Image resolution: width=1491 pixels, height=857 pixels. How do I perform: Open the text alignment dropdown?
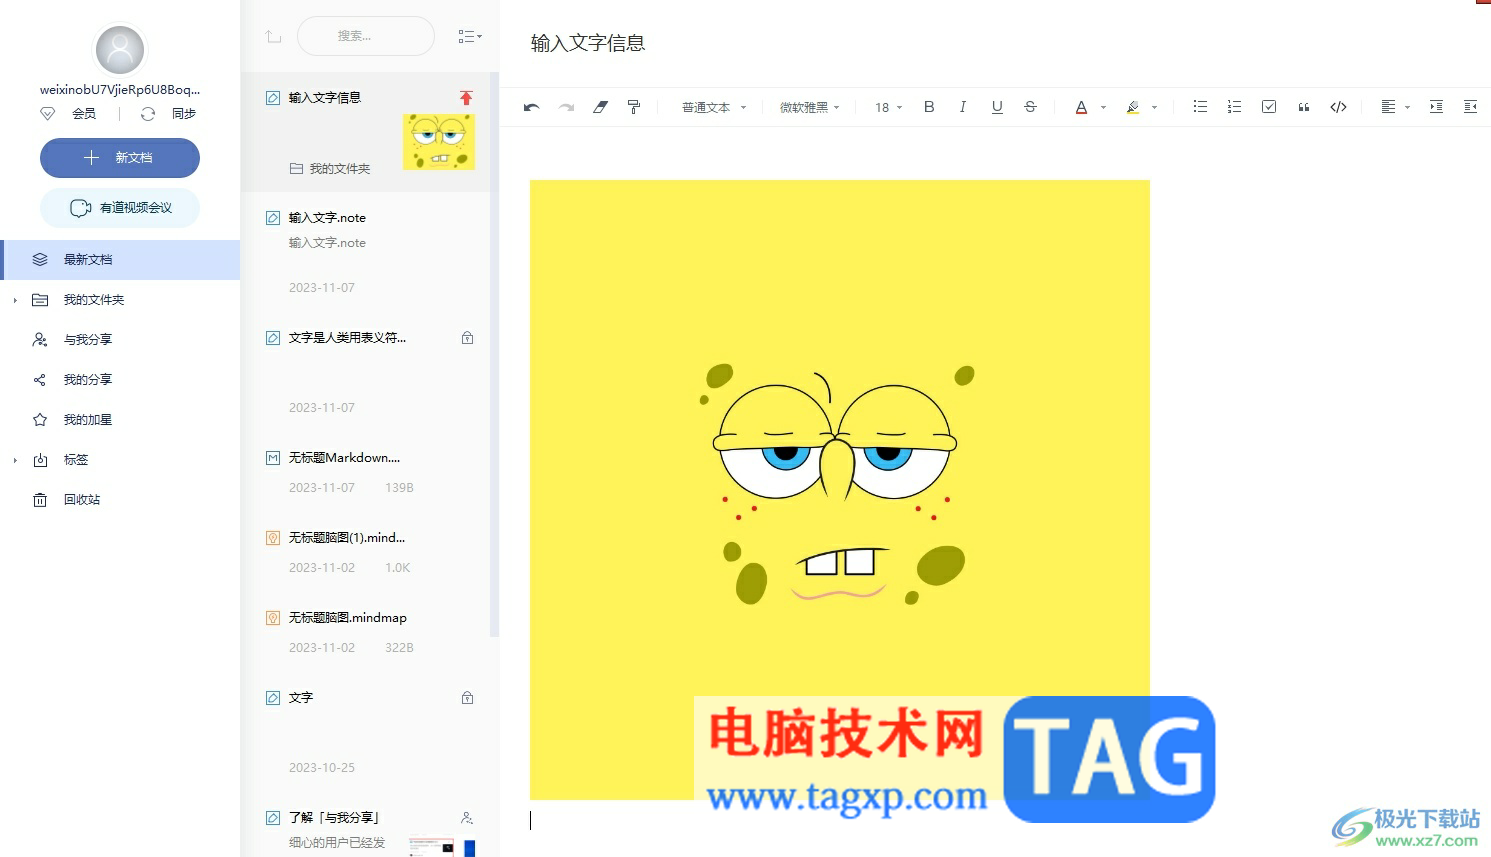click(1395, 107)
